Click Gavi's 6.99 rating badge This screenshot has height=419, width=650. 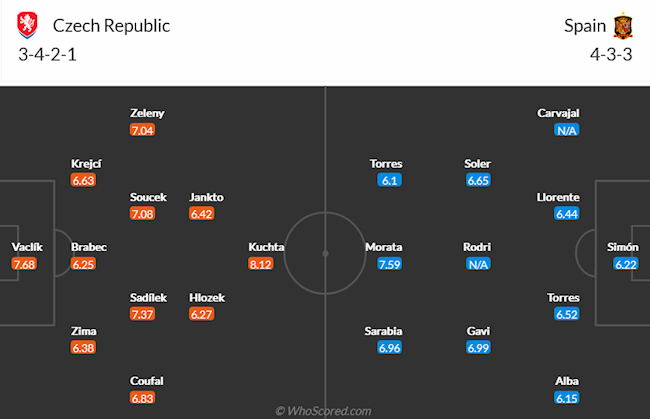(x=478, y=348)
